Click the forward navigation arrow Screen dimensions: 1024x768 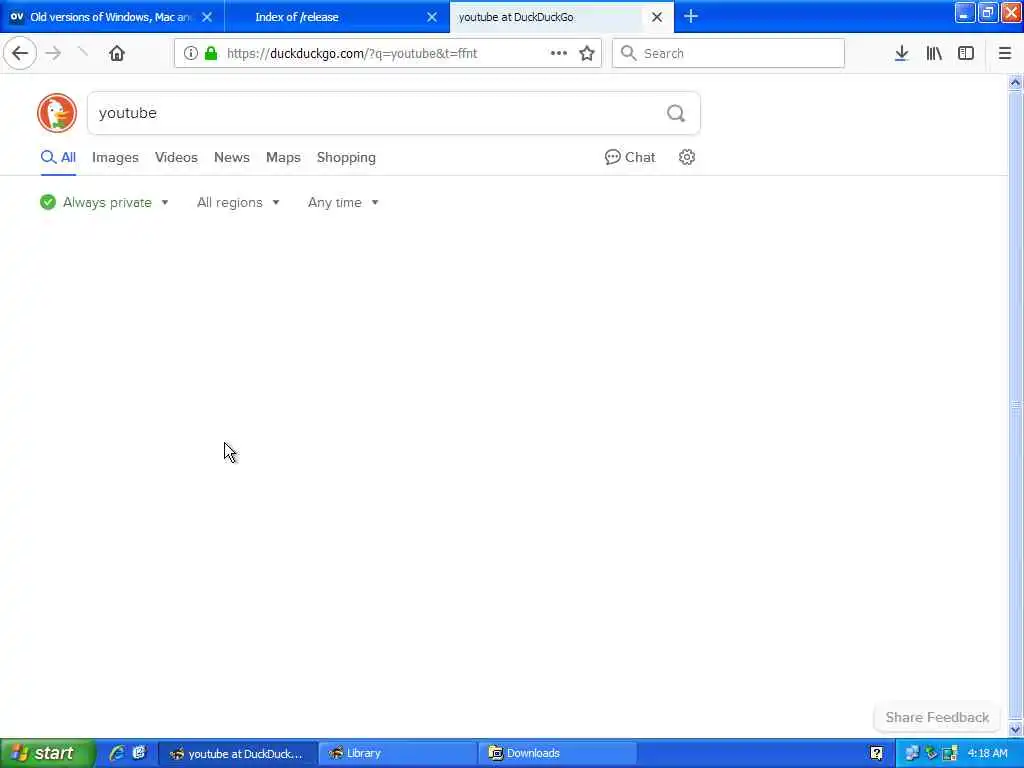[54, 54]
